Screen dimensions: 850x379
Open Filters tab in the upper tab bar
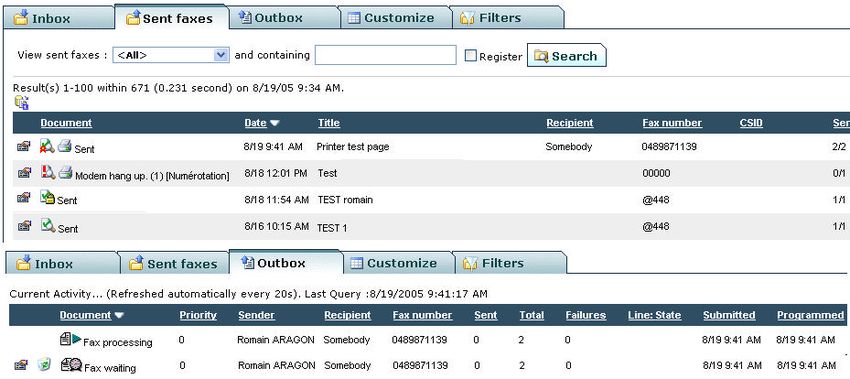[507, 17]
